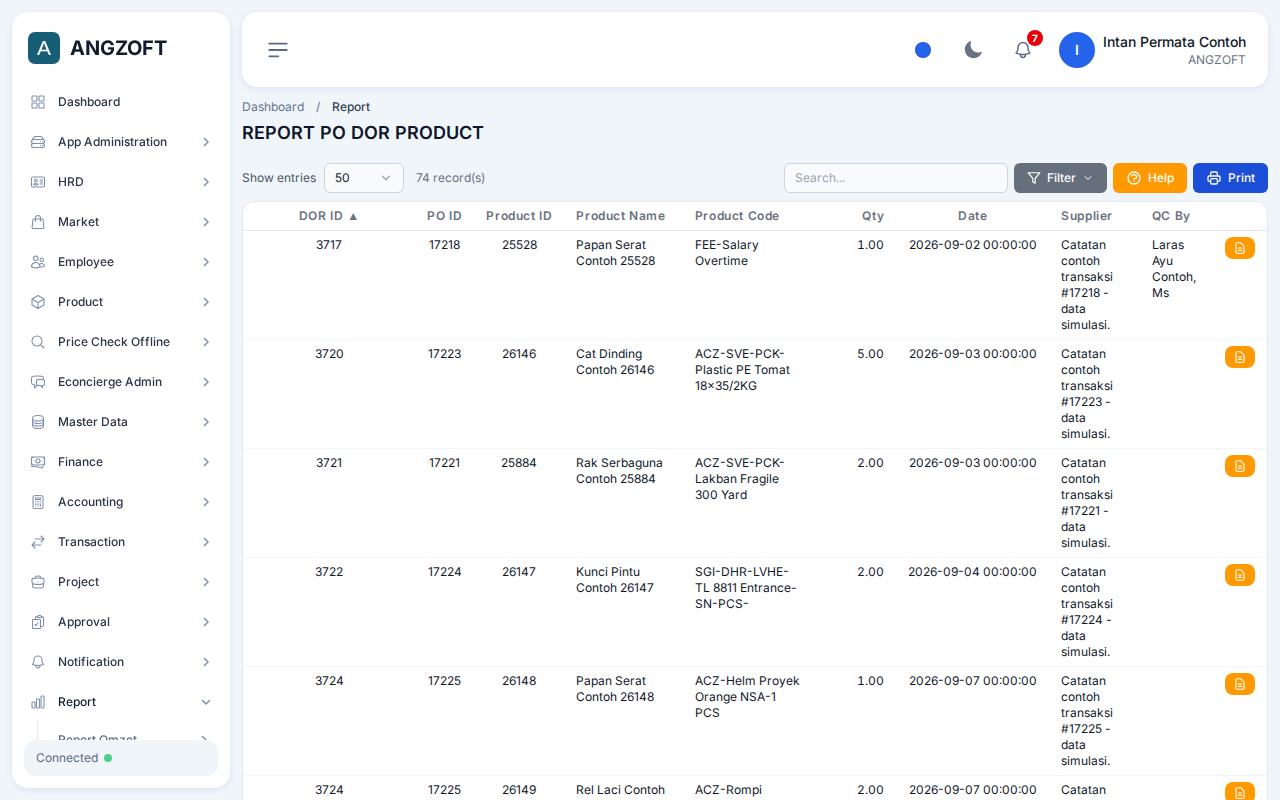Click the blue Print button

point(1230,178)
